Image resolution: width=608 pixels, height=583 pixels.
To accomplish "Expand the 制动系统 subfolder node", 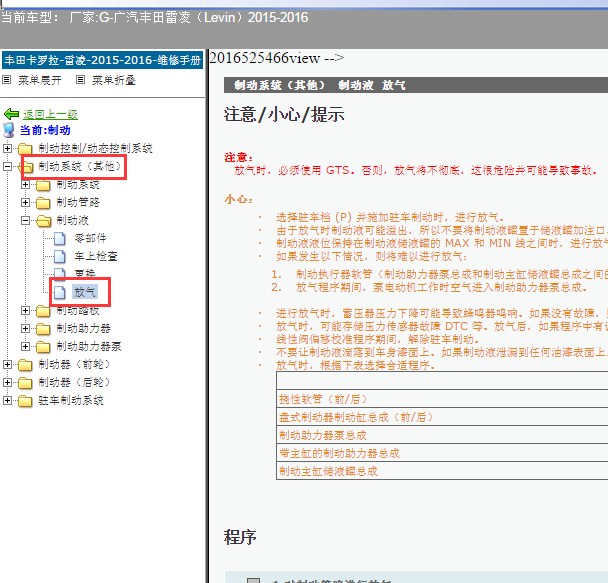I will pyautogui.click(x=25, y=185).
